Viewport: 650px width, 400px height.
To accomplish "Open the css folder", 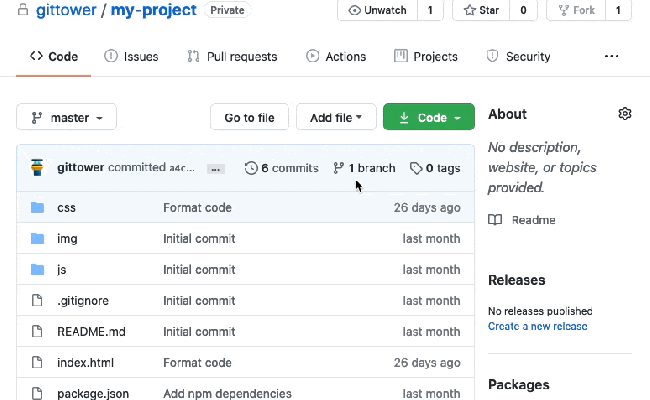I will 66,208.
